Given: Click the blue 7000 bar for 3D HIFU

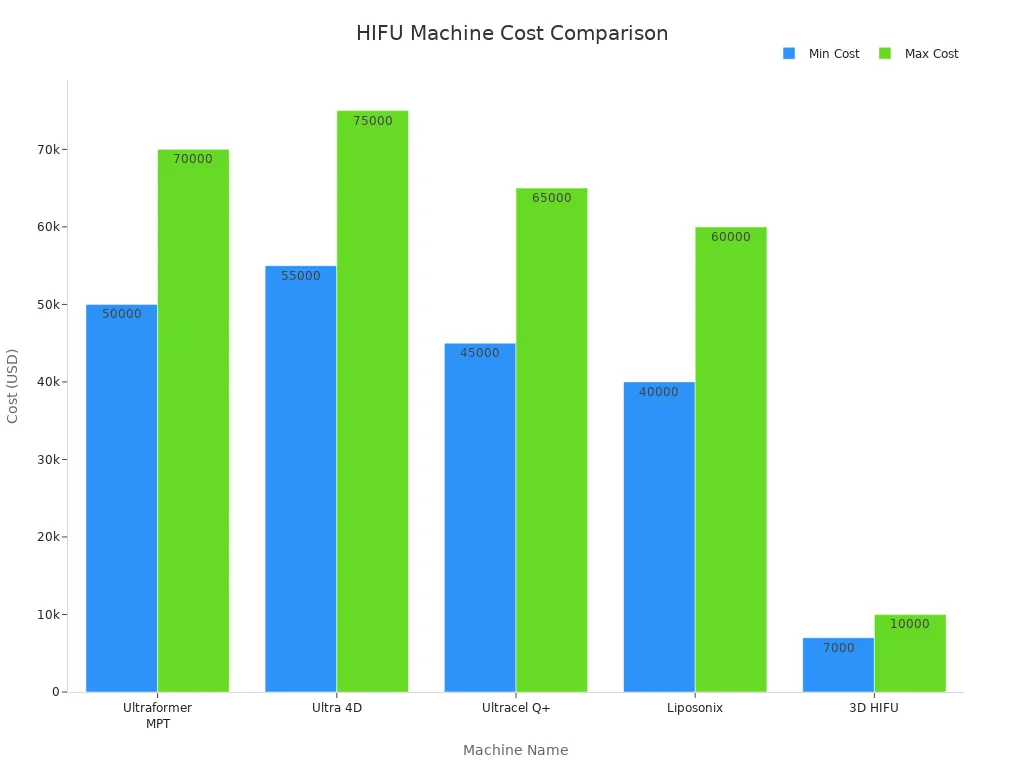Looking at the screenshot, I should coord(839,663).
